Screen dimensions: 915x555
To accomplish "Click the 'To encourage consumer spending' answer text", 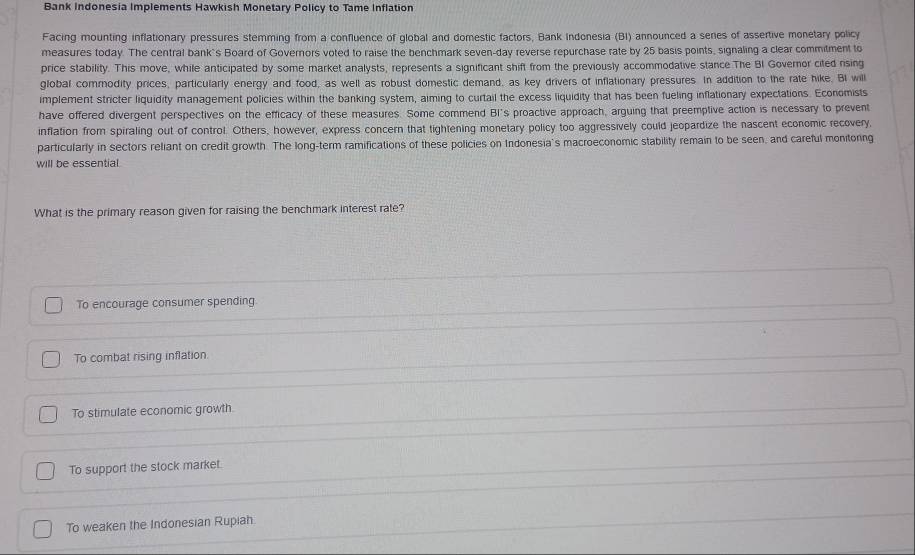I will point(166,302).
